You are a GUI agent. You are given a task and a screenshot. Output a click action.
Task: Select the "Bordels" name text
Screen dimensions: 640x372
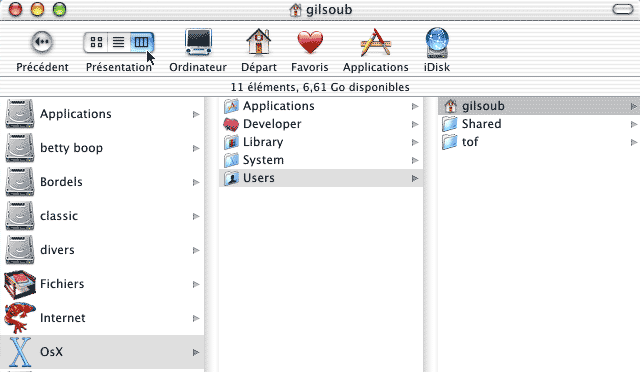[61, 182]
